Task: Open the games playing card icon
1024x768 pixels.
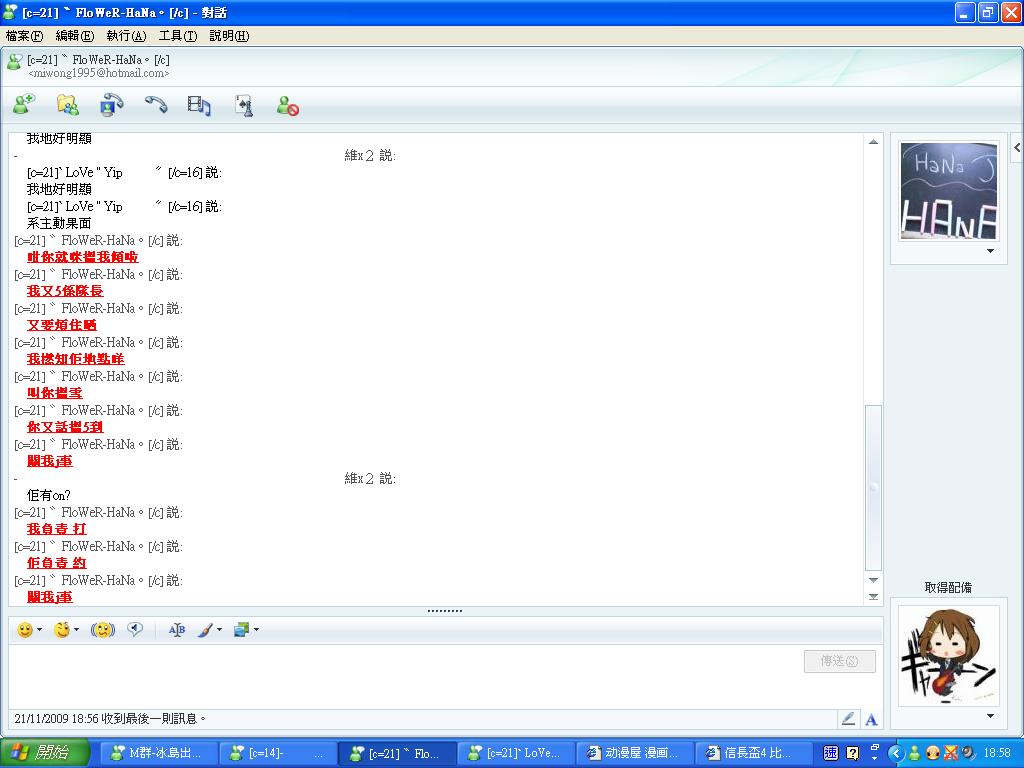Action: coord(243,104)
